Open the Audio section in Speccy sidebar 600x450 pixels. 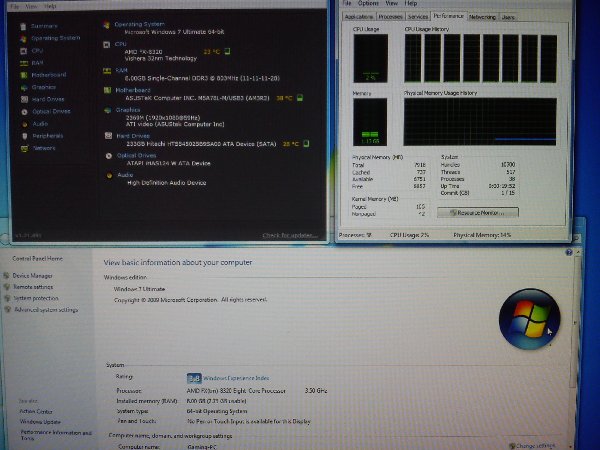[40, 123]
